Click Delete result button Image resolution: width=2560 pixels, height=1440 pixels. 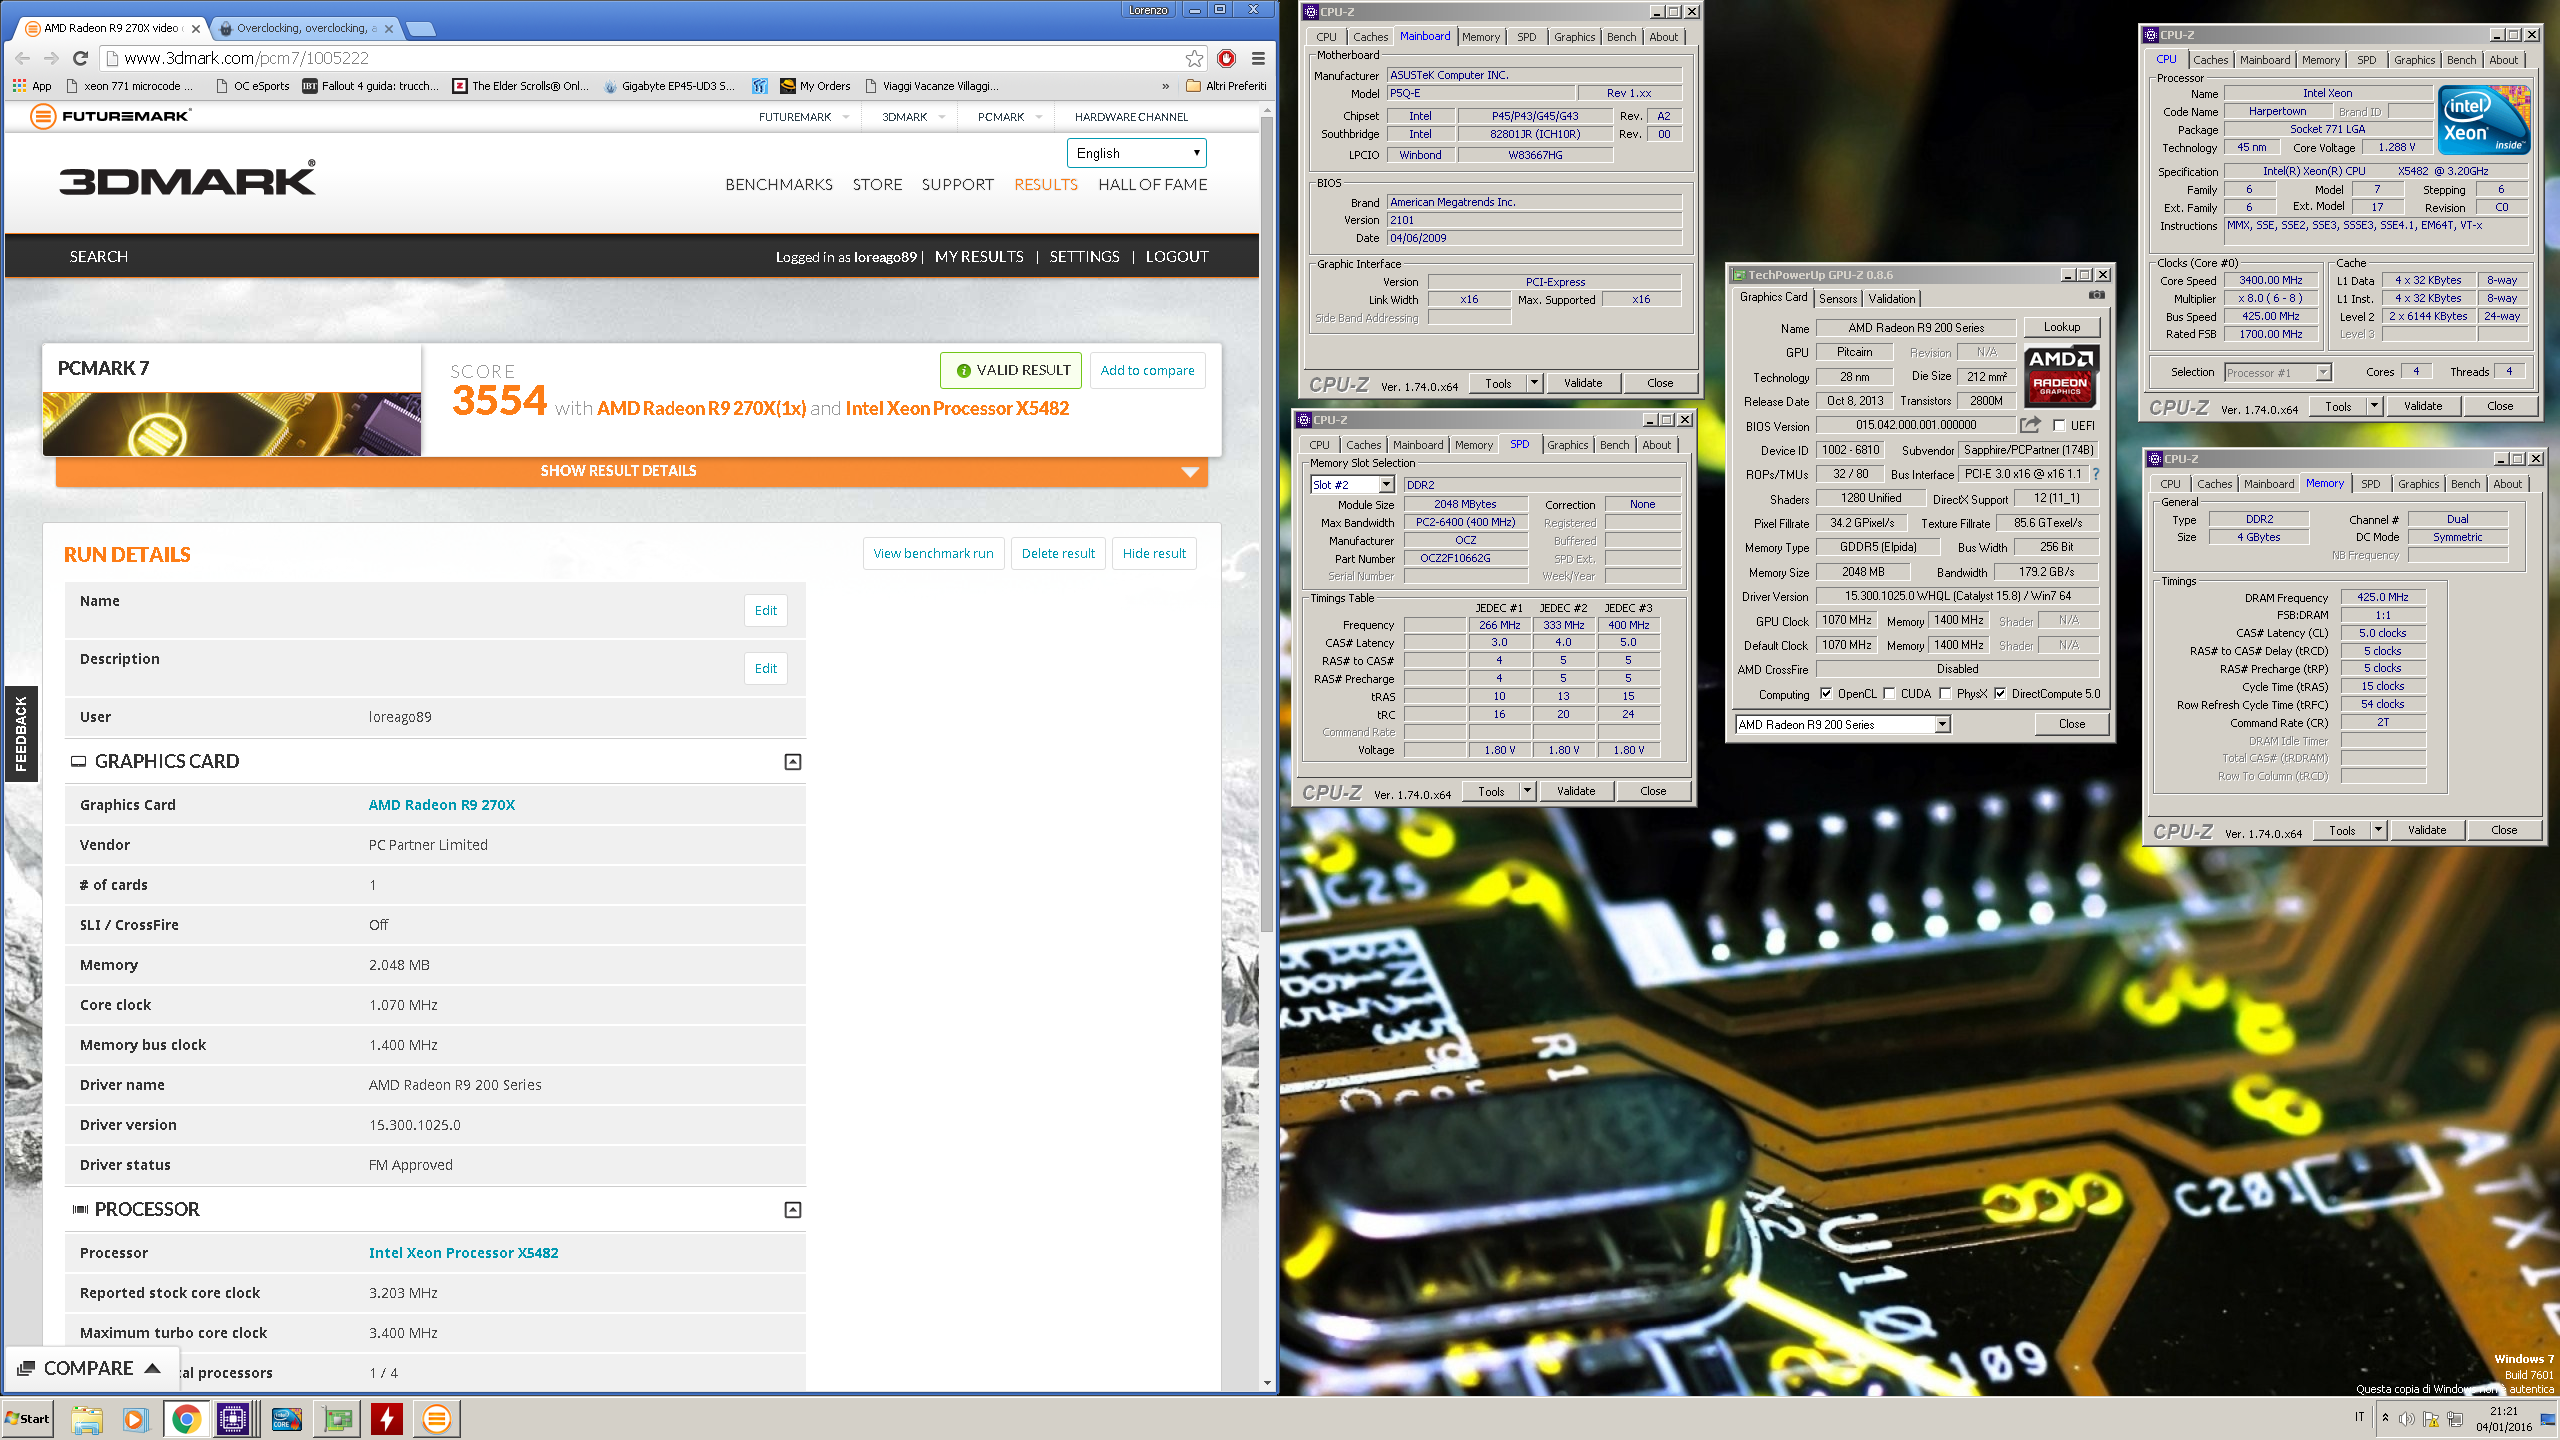click(1058, 553)
